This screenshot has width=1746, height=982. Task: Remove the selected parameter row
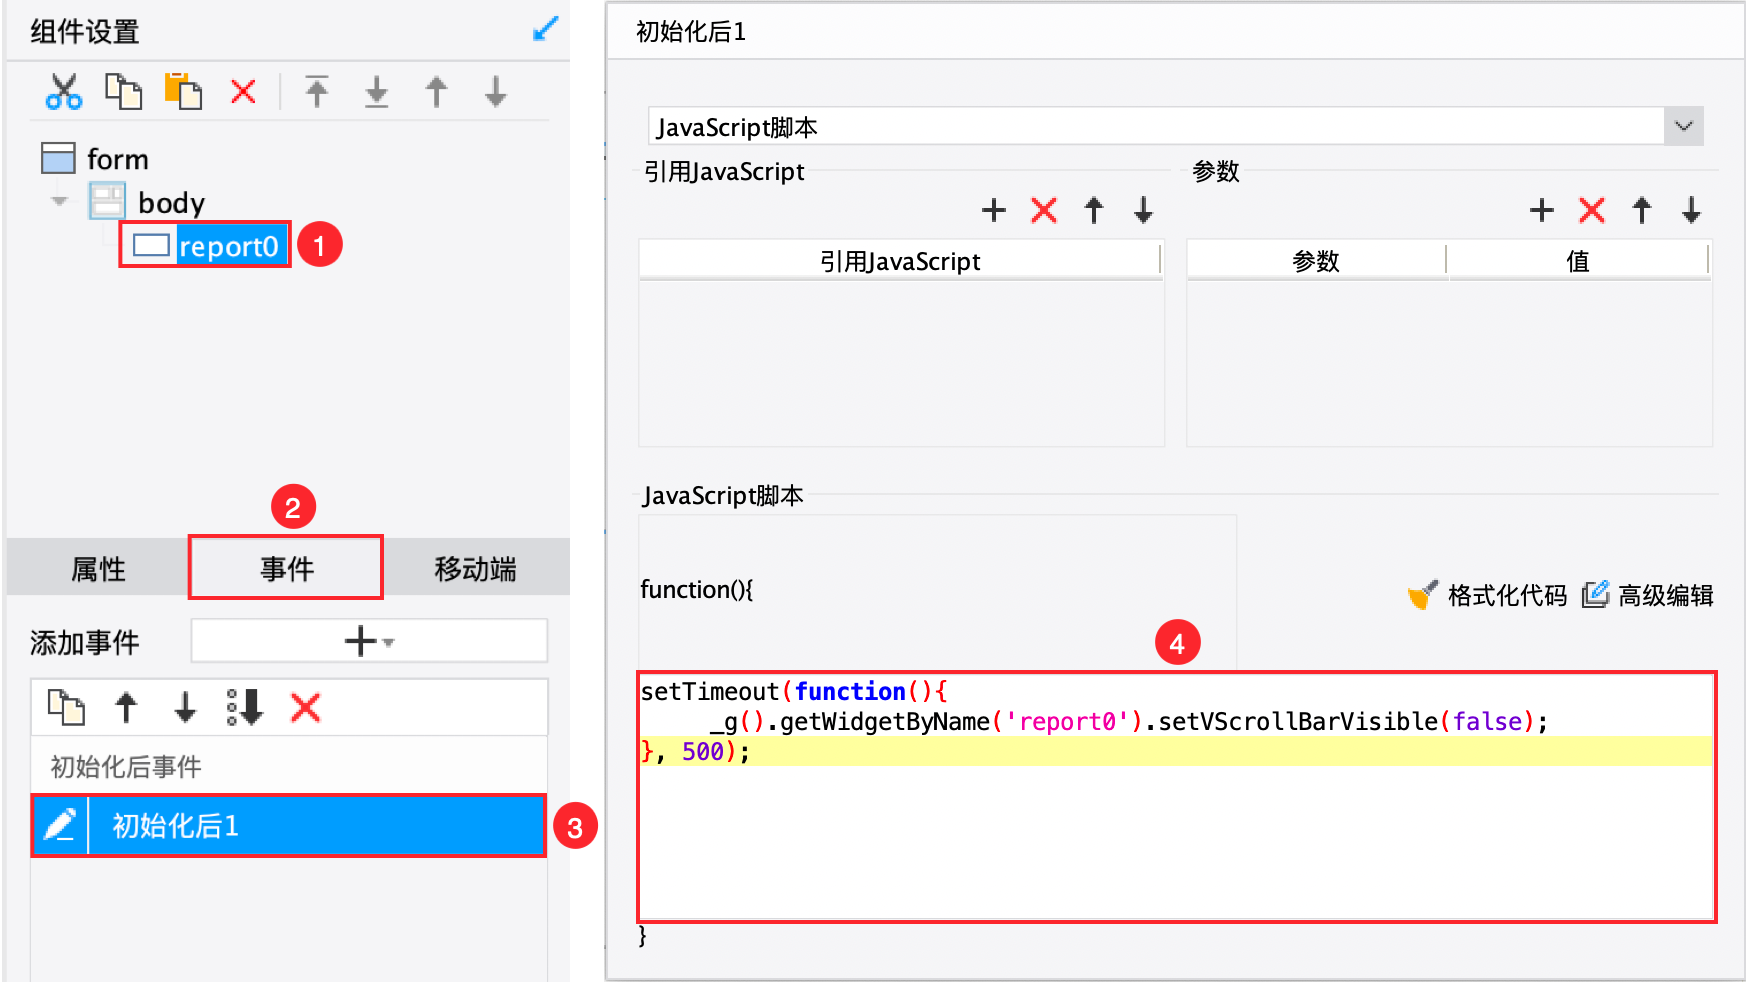[1592, 210]
